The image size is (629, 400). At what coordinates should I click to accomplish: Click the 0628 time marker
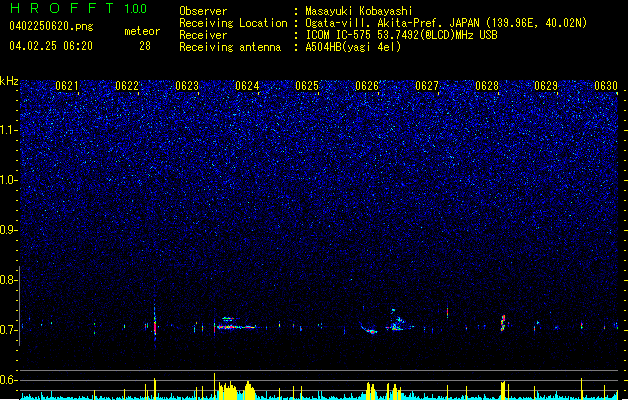click(487, 86)
